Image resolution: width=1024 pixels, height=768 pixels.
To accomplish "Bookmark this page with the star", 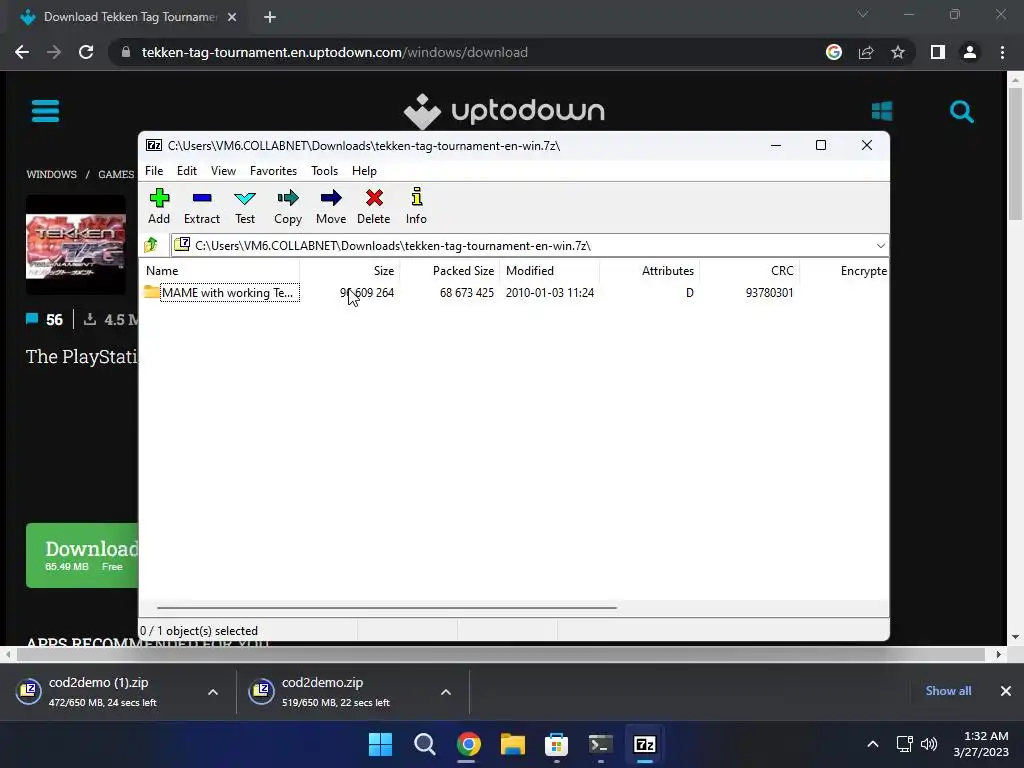I will (x=898, y=52).
